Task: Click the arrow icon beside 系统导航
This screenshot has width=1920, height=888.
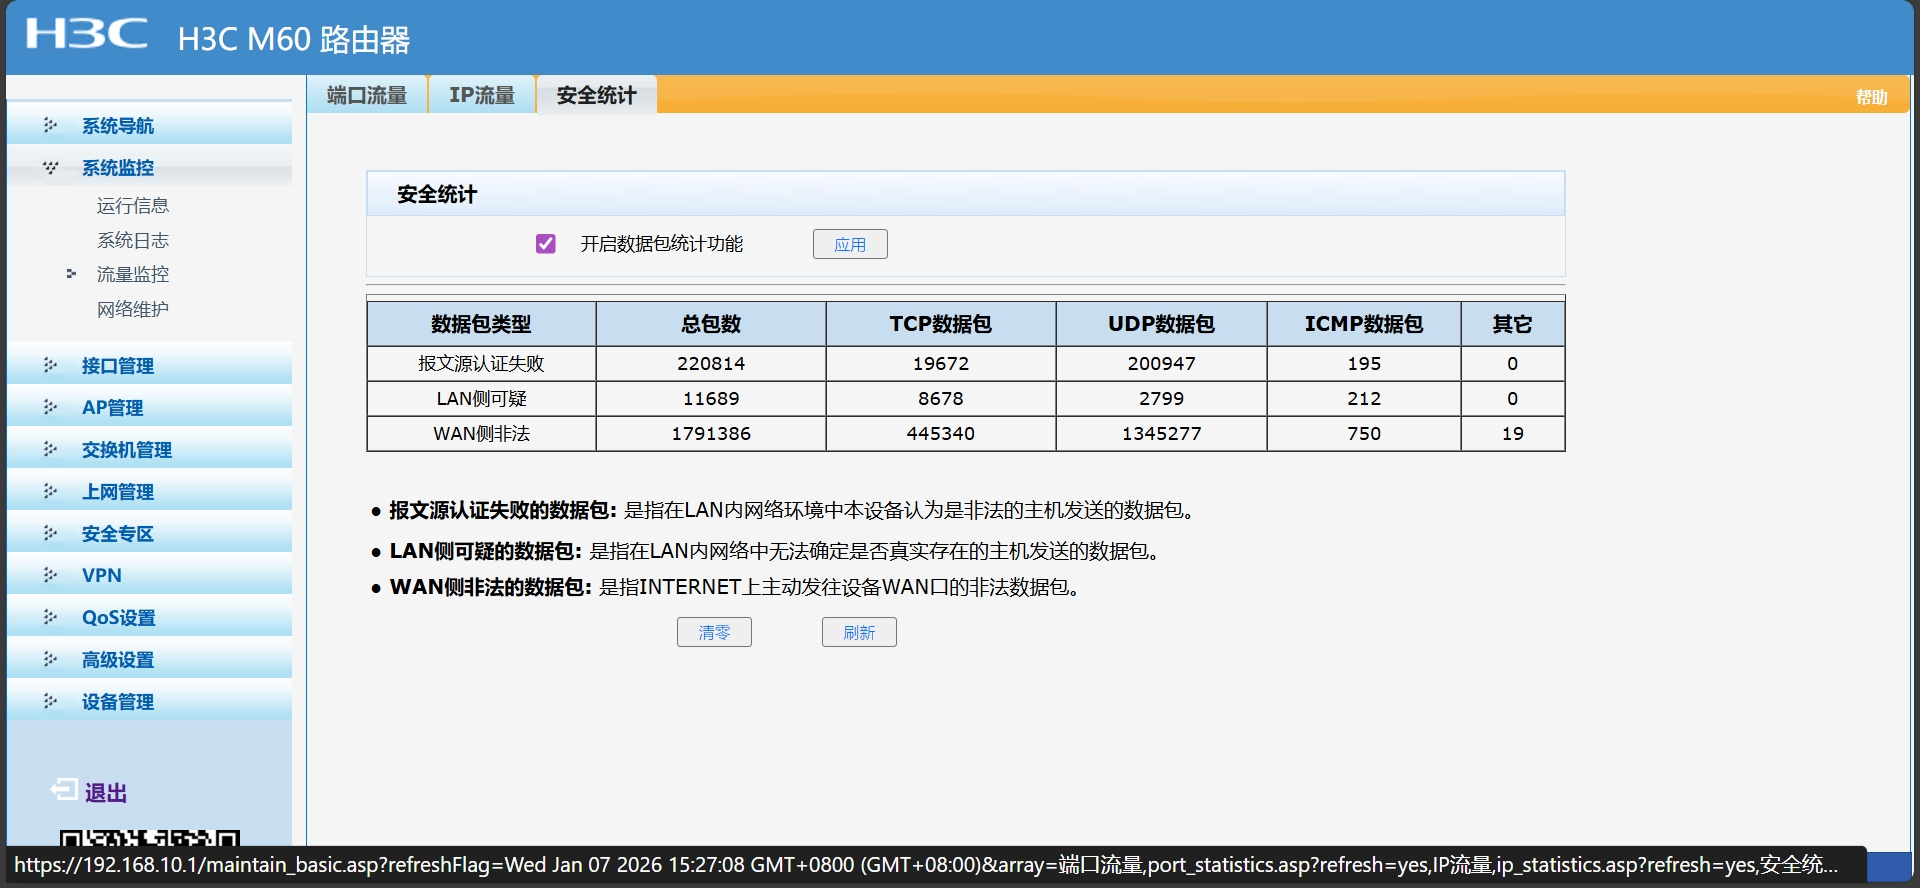Action: click(x=50, y=125)
